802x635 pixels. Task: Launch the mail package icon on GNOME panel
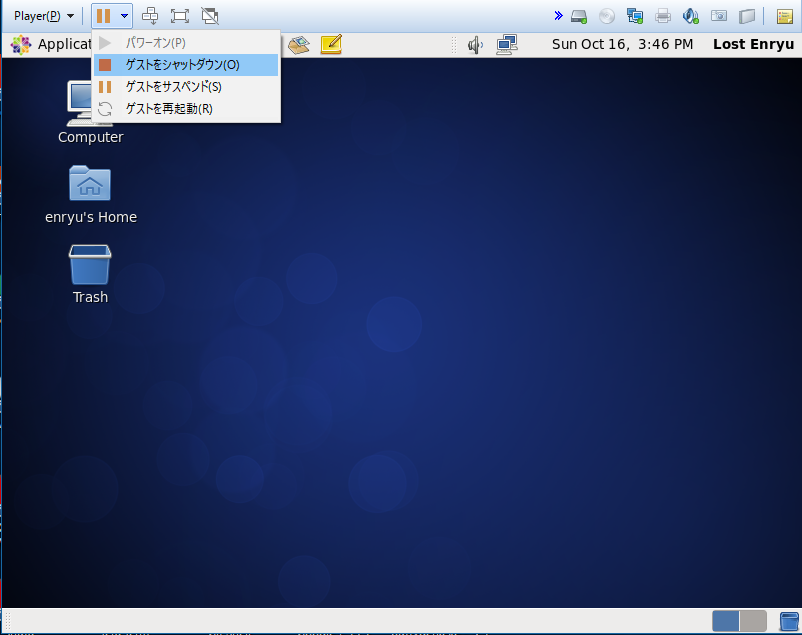point(299,45)
